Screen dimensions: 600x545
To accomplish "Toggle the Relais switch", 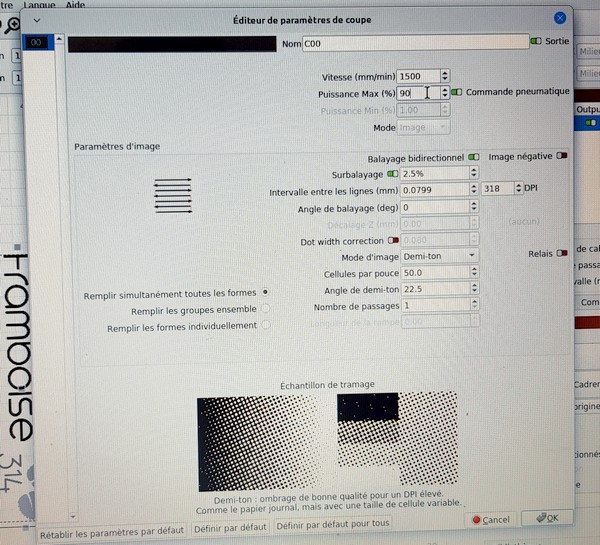I will (x=562, y=253).
